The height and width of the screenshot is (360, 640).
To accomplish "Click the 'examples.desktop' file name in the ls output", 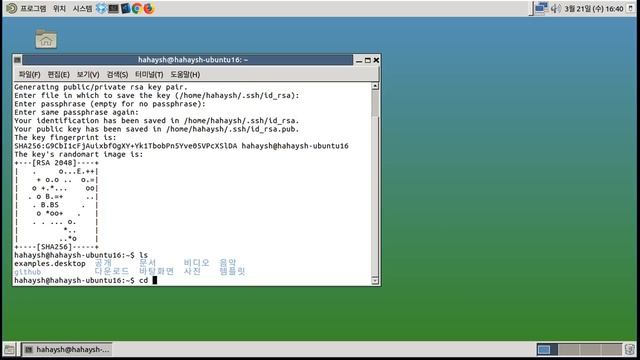I will pyautogui.click(x=50, y=264).
